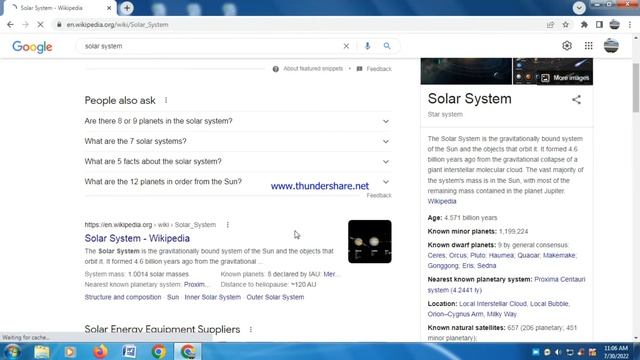Click the address bar URL
This screenshot has height=360, width=640.
point(117,24)
